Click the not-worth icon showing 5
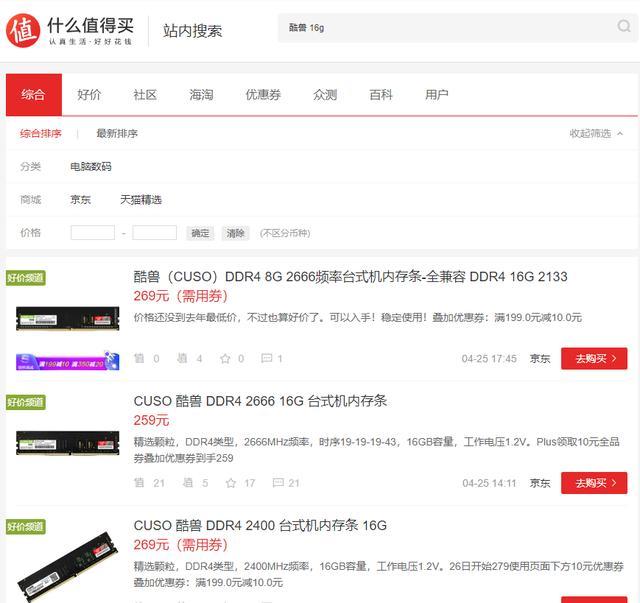 [188, 483]
